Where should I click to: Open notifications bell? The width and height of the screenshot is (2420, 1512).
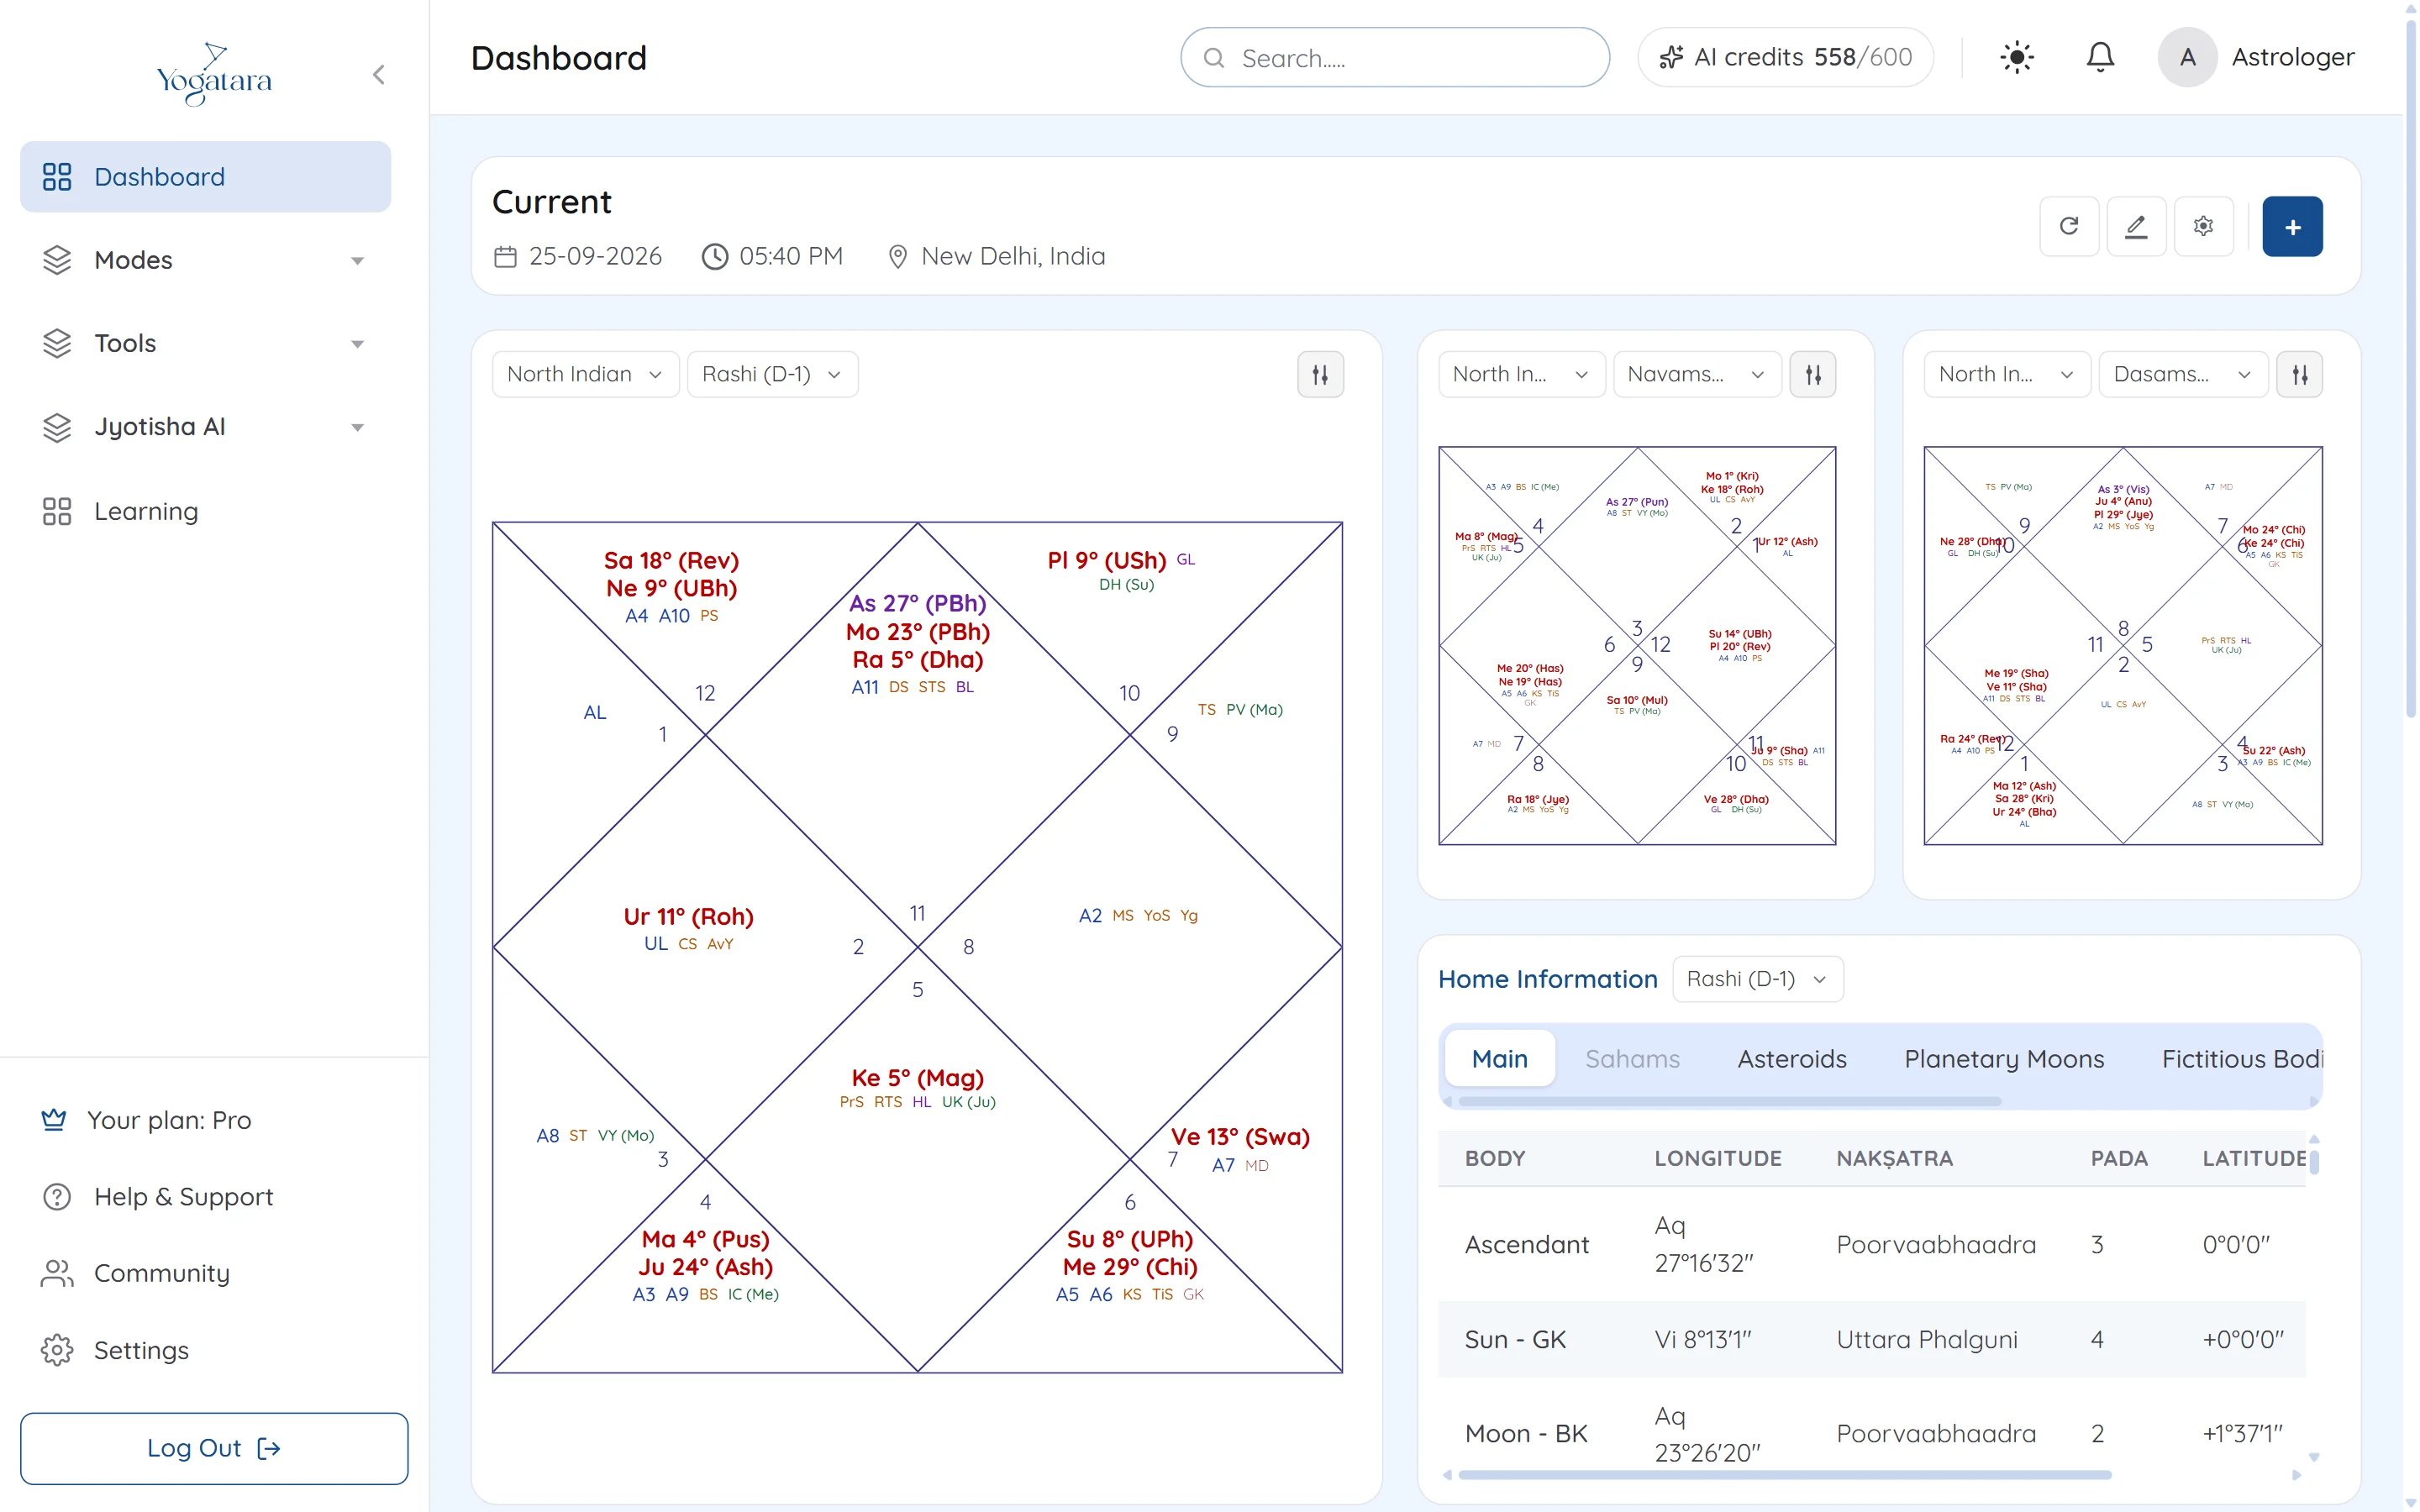(2099, 57)
